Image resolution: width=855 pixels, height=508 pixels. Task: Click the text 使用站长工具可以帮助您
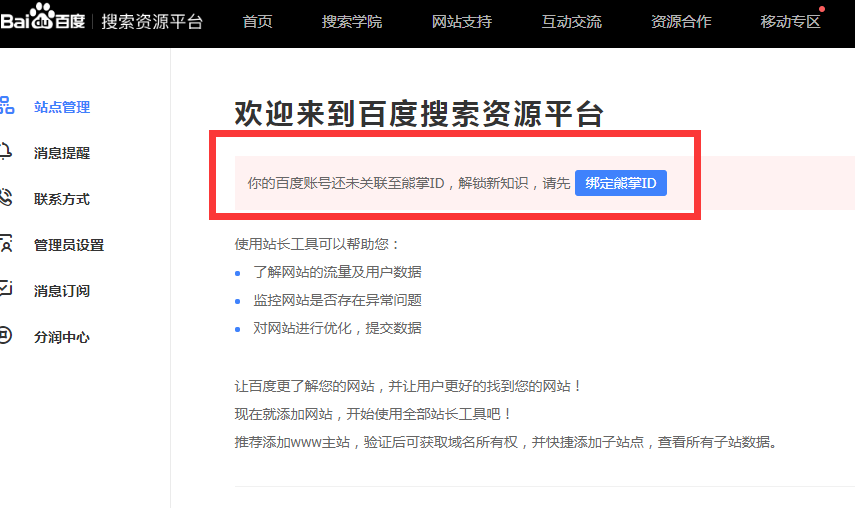(317, 244)
